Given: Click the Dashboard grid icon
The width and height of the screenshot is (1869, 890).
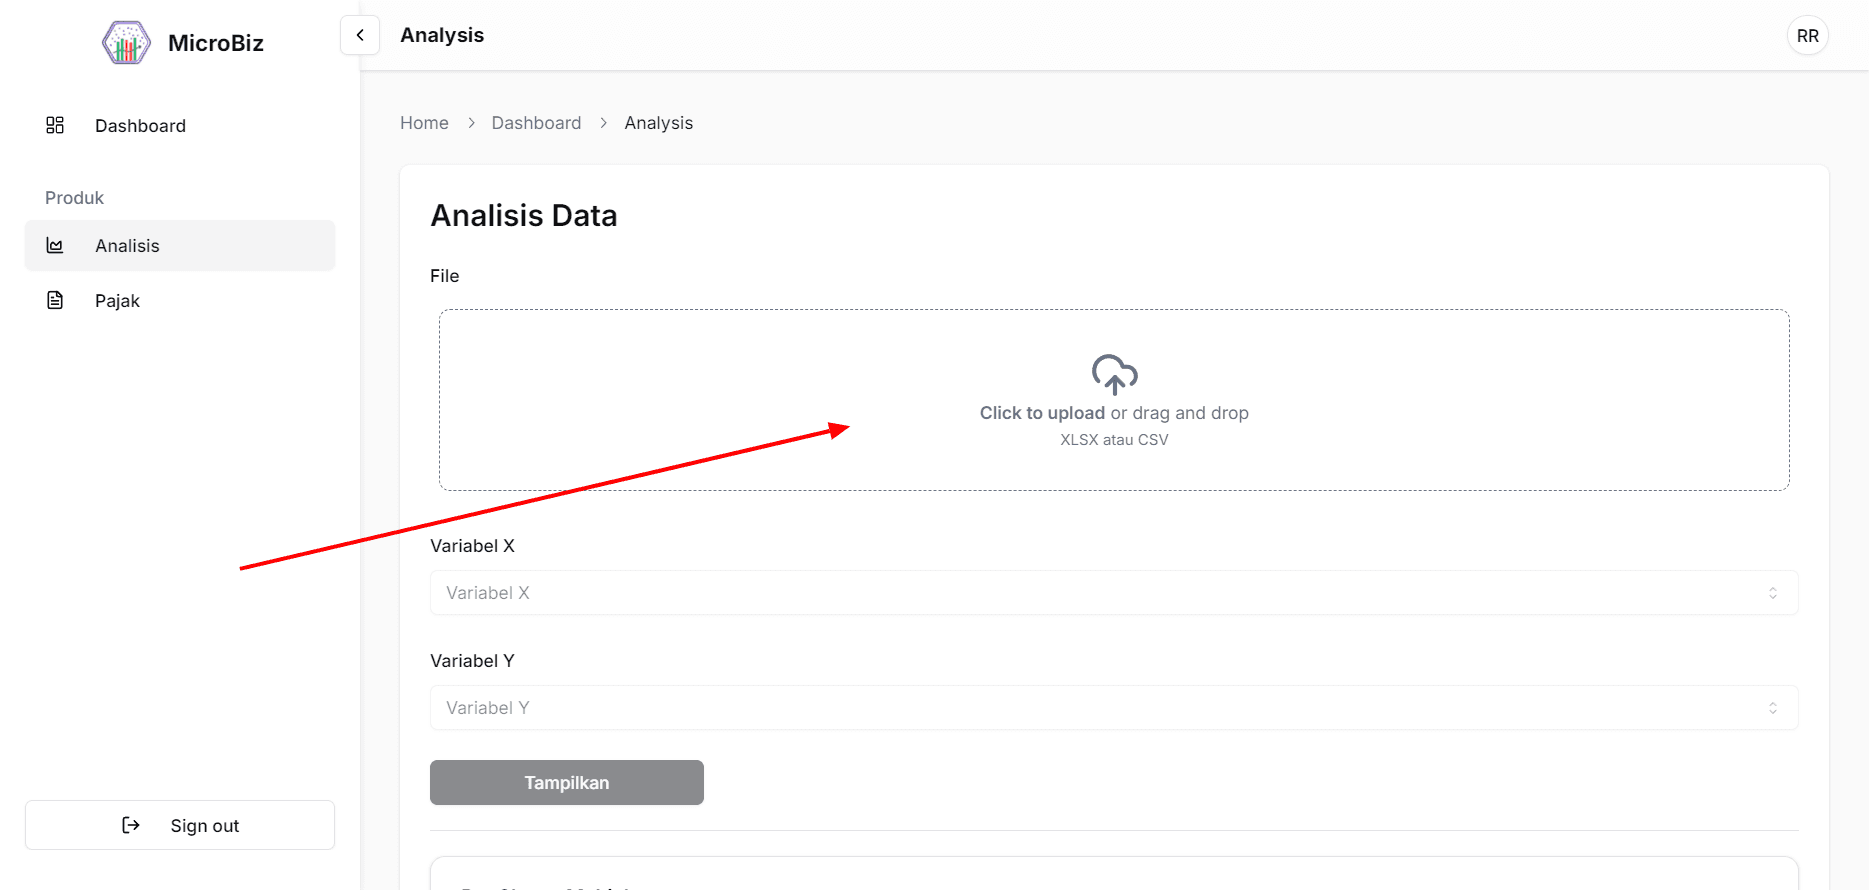Looking at the screenshot, I should (55, 125).
